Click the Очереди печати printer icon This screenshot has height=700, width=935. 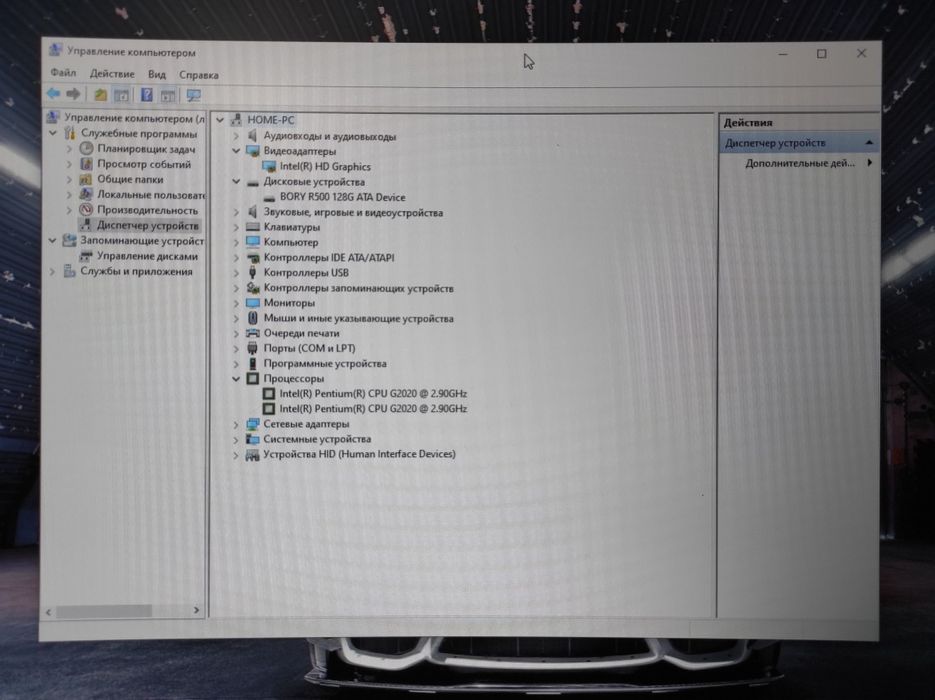pyautogui.click(x=253, y=333)
